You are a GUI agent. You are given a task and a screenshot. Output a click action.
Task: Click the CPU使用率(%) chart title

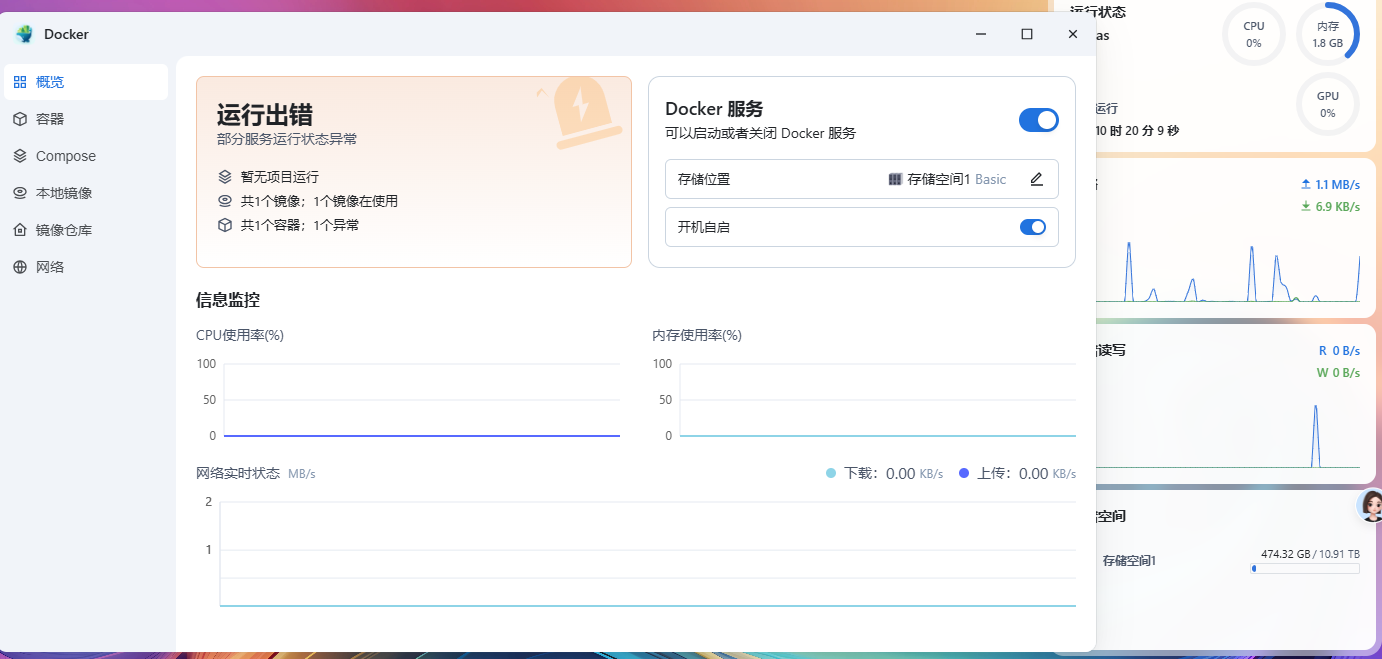(240, 335)
